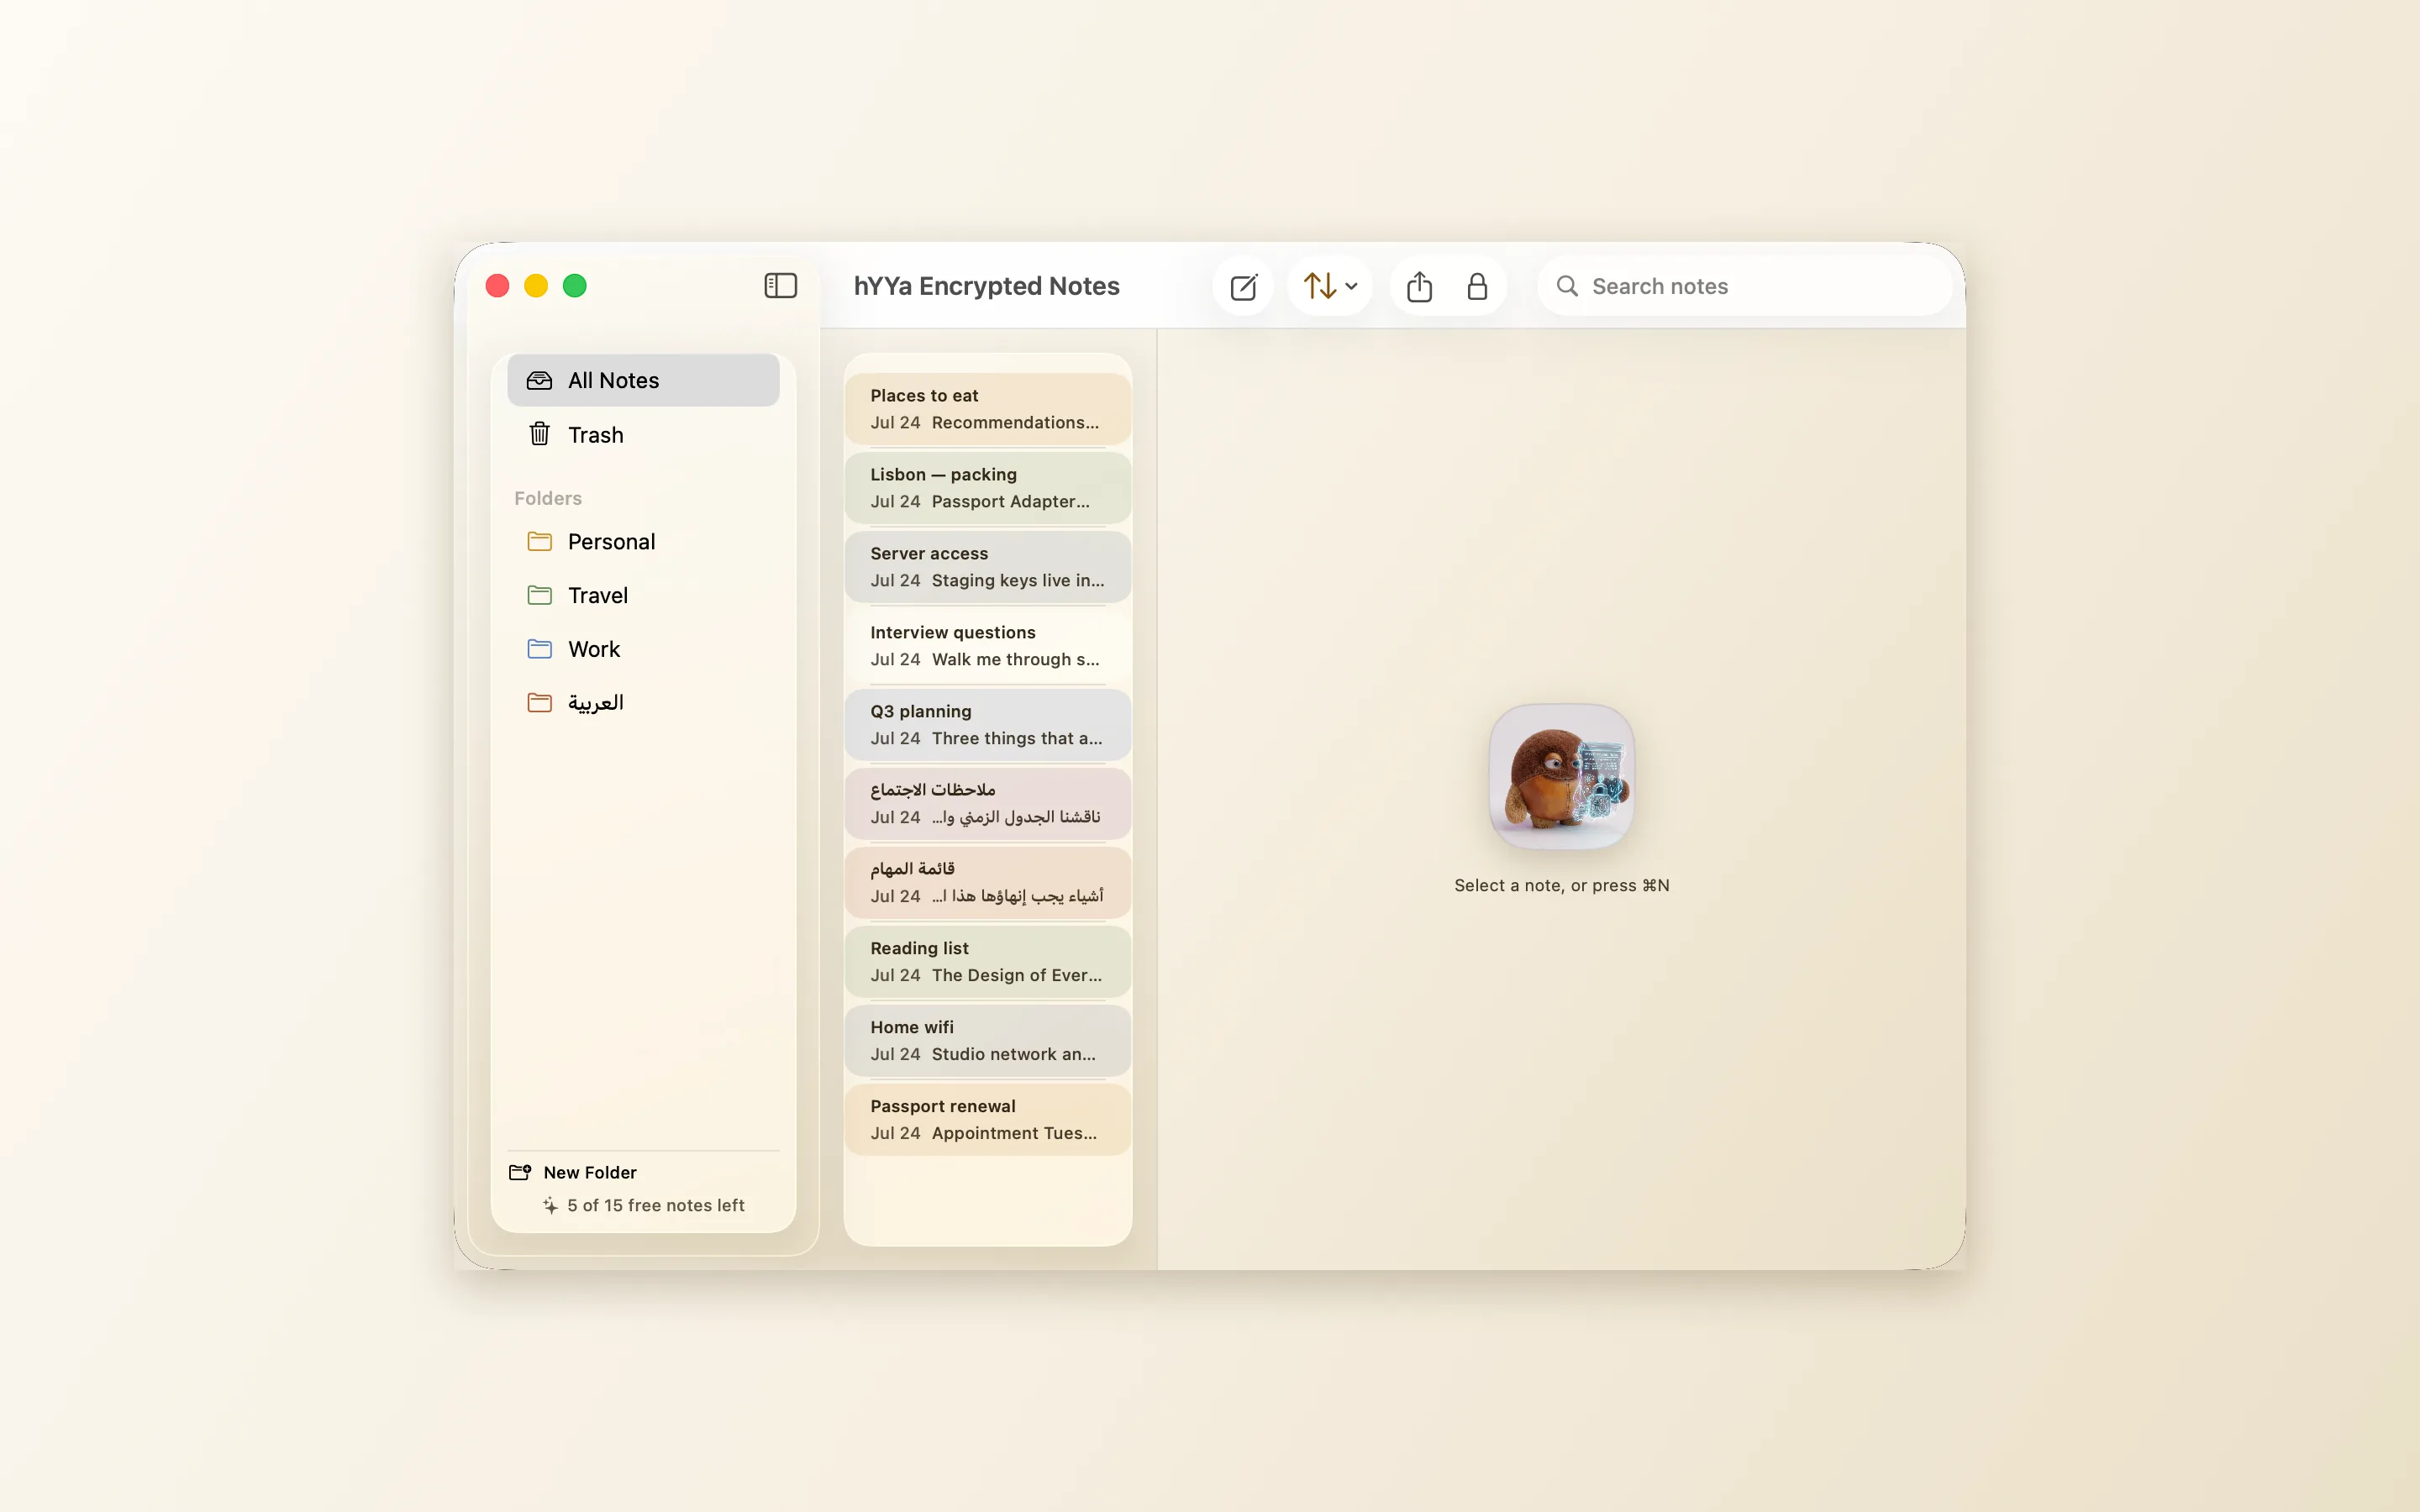This screenshot has width=2420, height=1512.
Task: Click the red العربية folder icon
Action: pos(539,703)
